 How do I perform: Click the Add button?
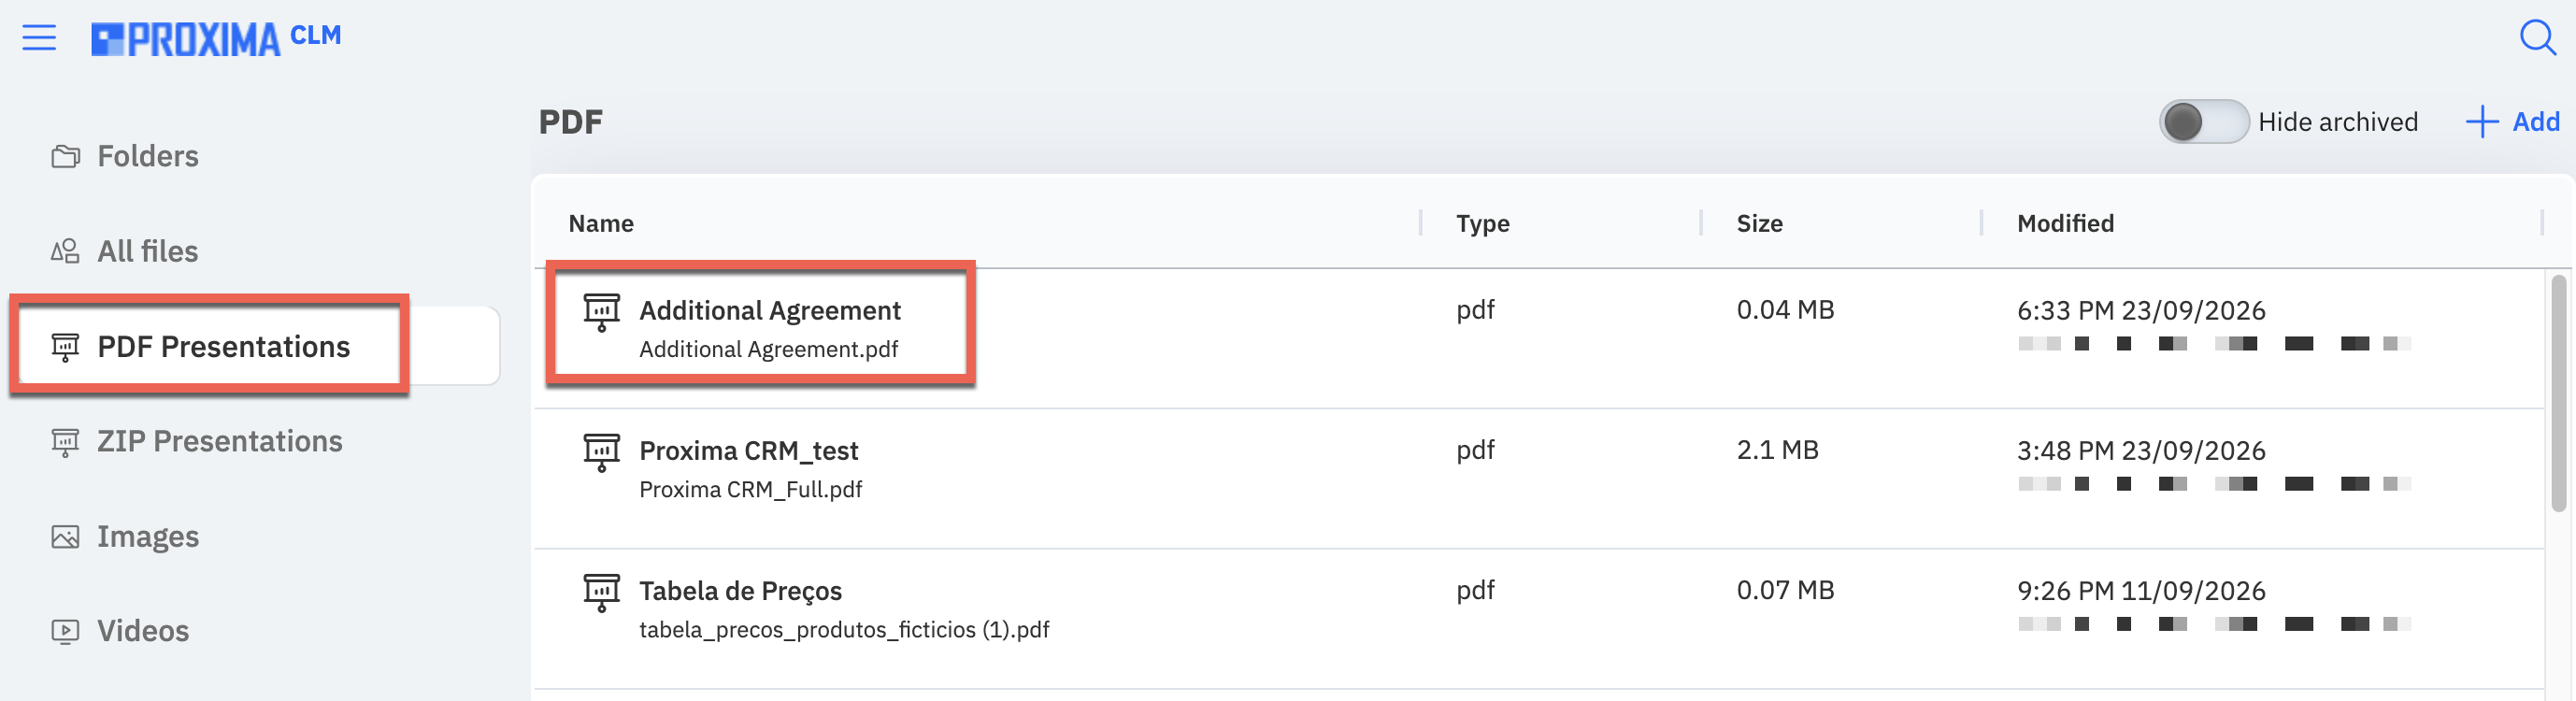pyautogui.click(x=2512, y=122)
